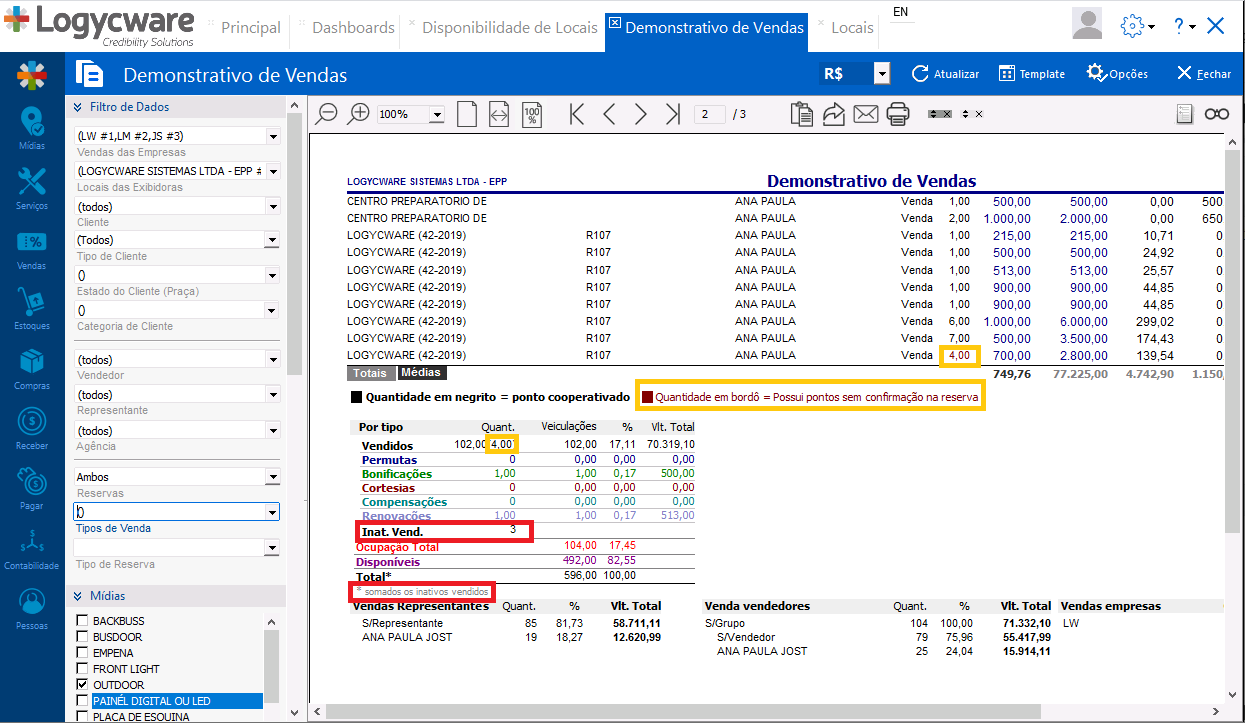Click the print report icon
The height and width of the screenshot is (723, 1245).
897,114
